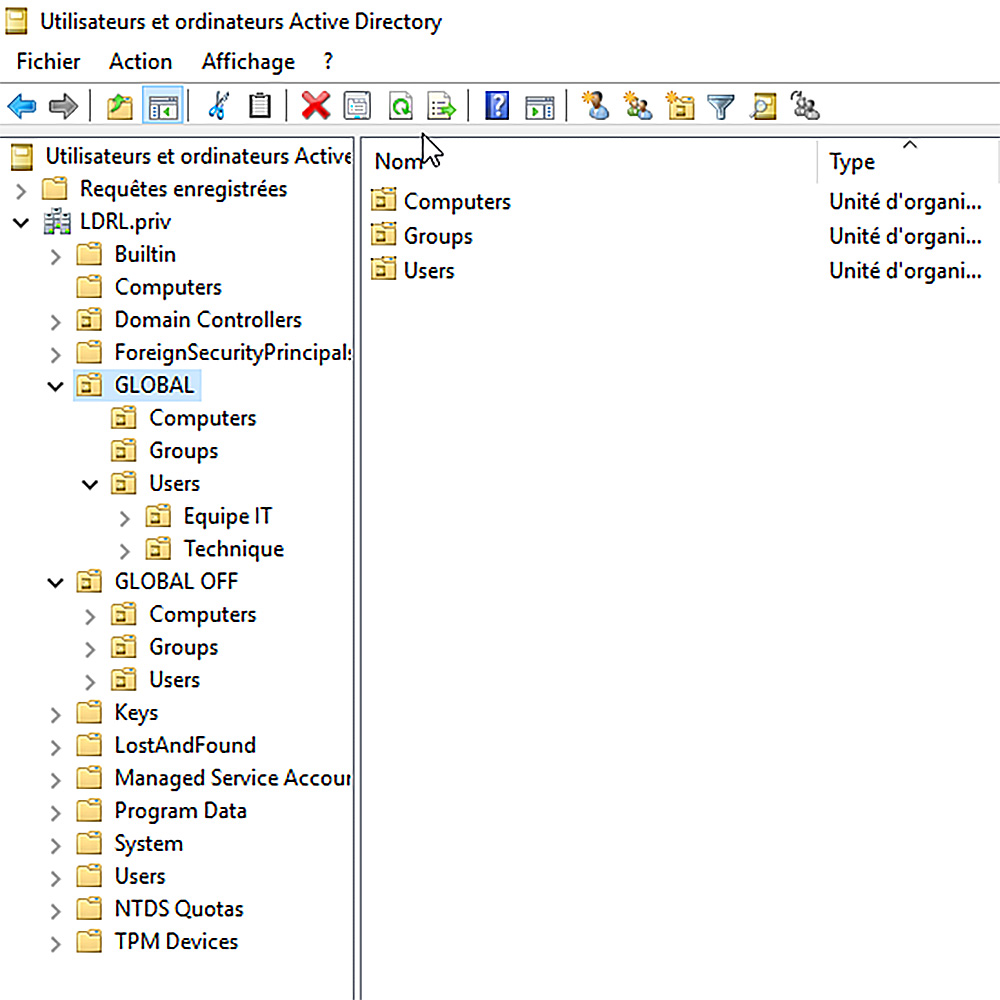Select the Users tree item below System
Image resolution: width=1000 pixels, height=1000 pixels.
(140, 876)
